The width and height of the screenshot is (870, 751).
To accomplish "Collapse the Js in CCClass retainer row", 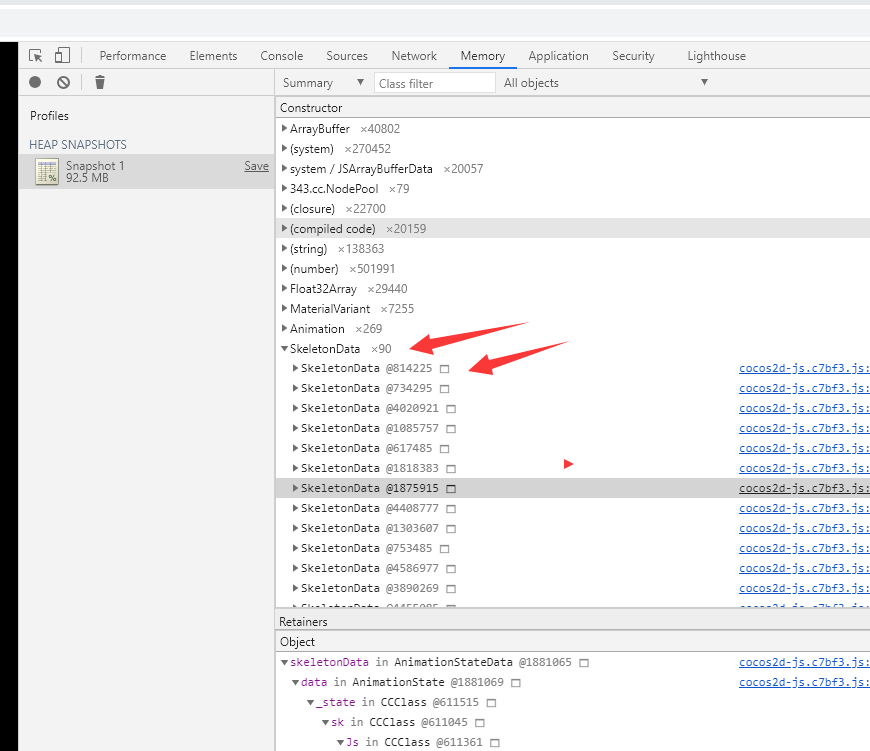I will click(340, 742).
